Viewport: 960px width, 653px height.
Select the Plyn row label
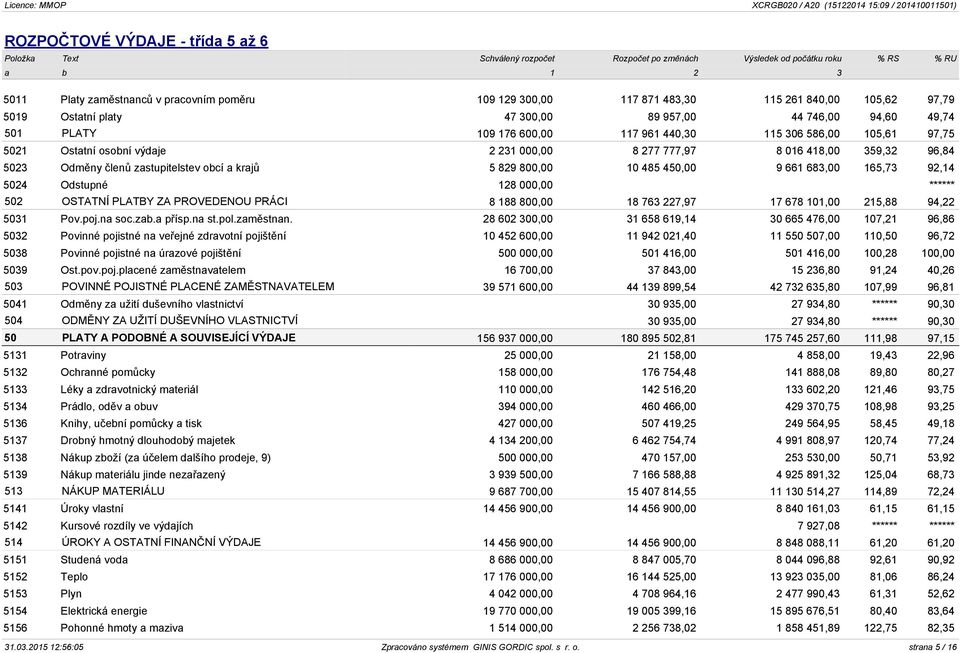(x=71, y=594)
